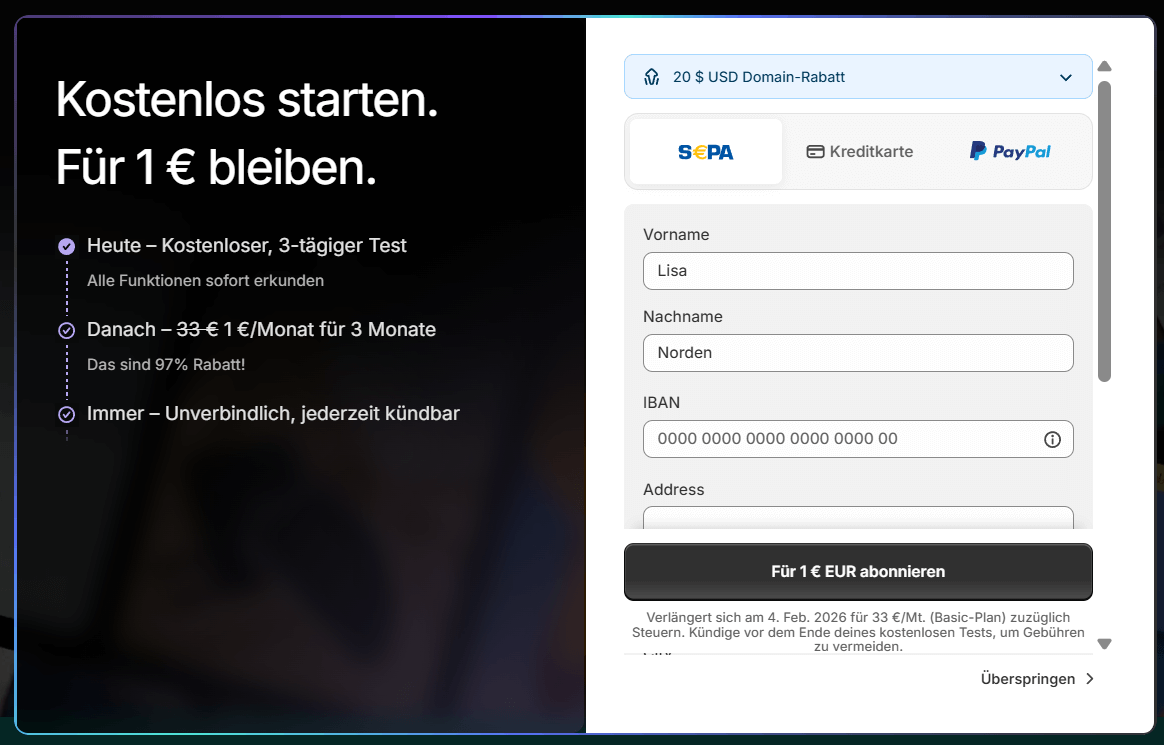The image size is (1164, 745).
Task: Select the SEPA payment tab
Action: coord(706,152)
